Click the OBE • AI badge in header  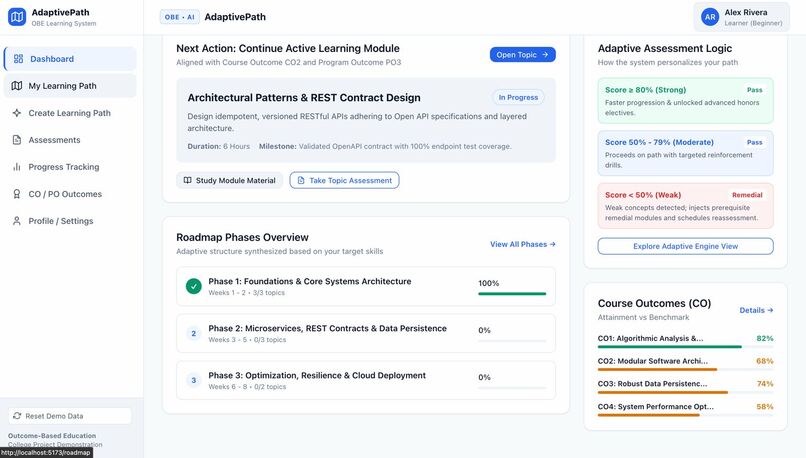click(x=179, y=17)
